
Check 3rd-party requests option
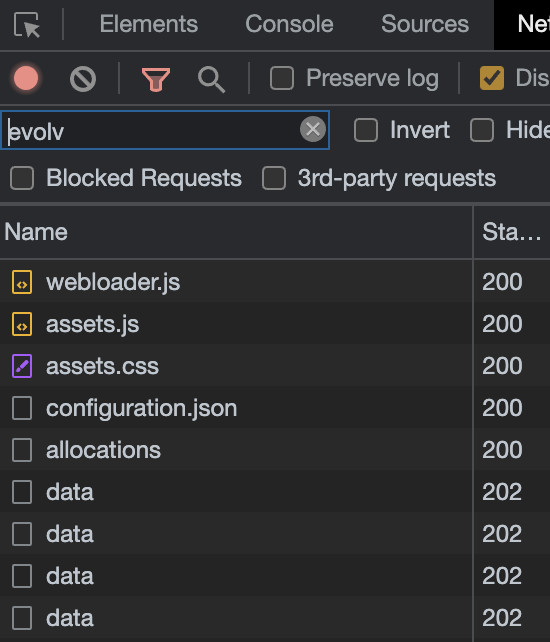click(x=274, y=178)
